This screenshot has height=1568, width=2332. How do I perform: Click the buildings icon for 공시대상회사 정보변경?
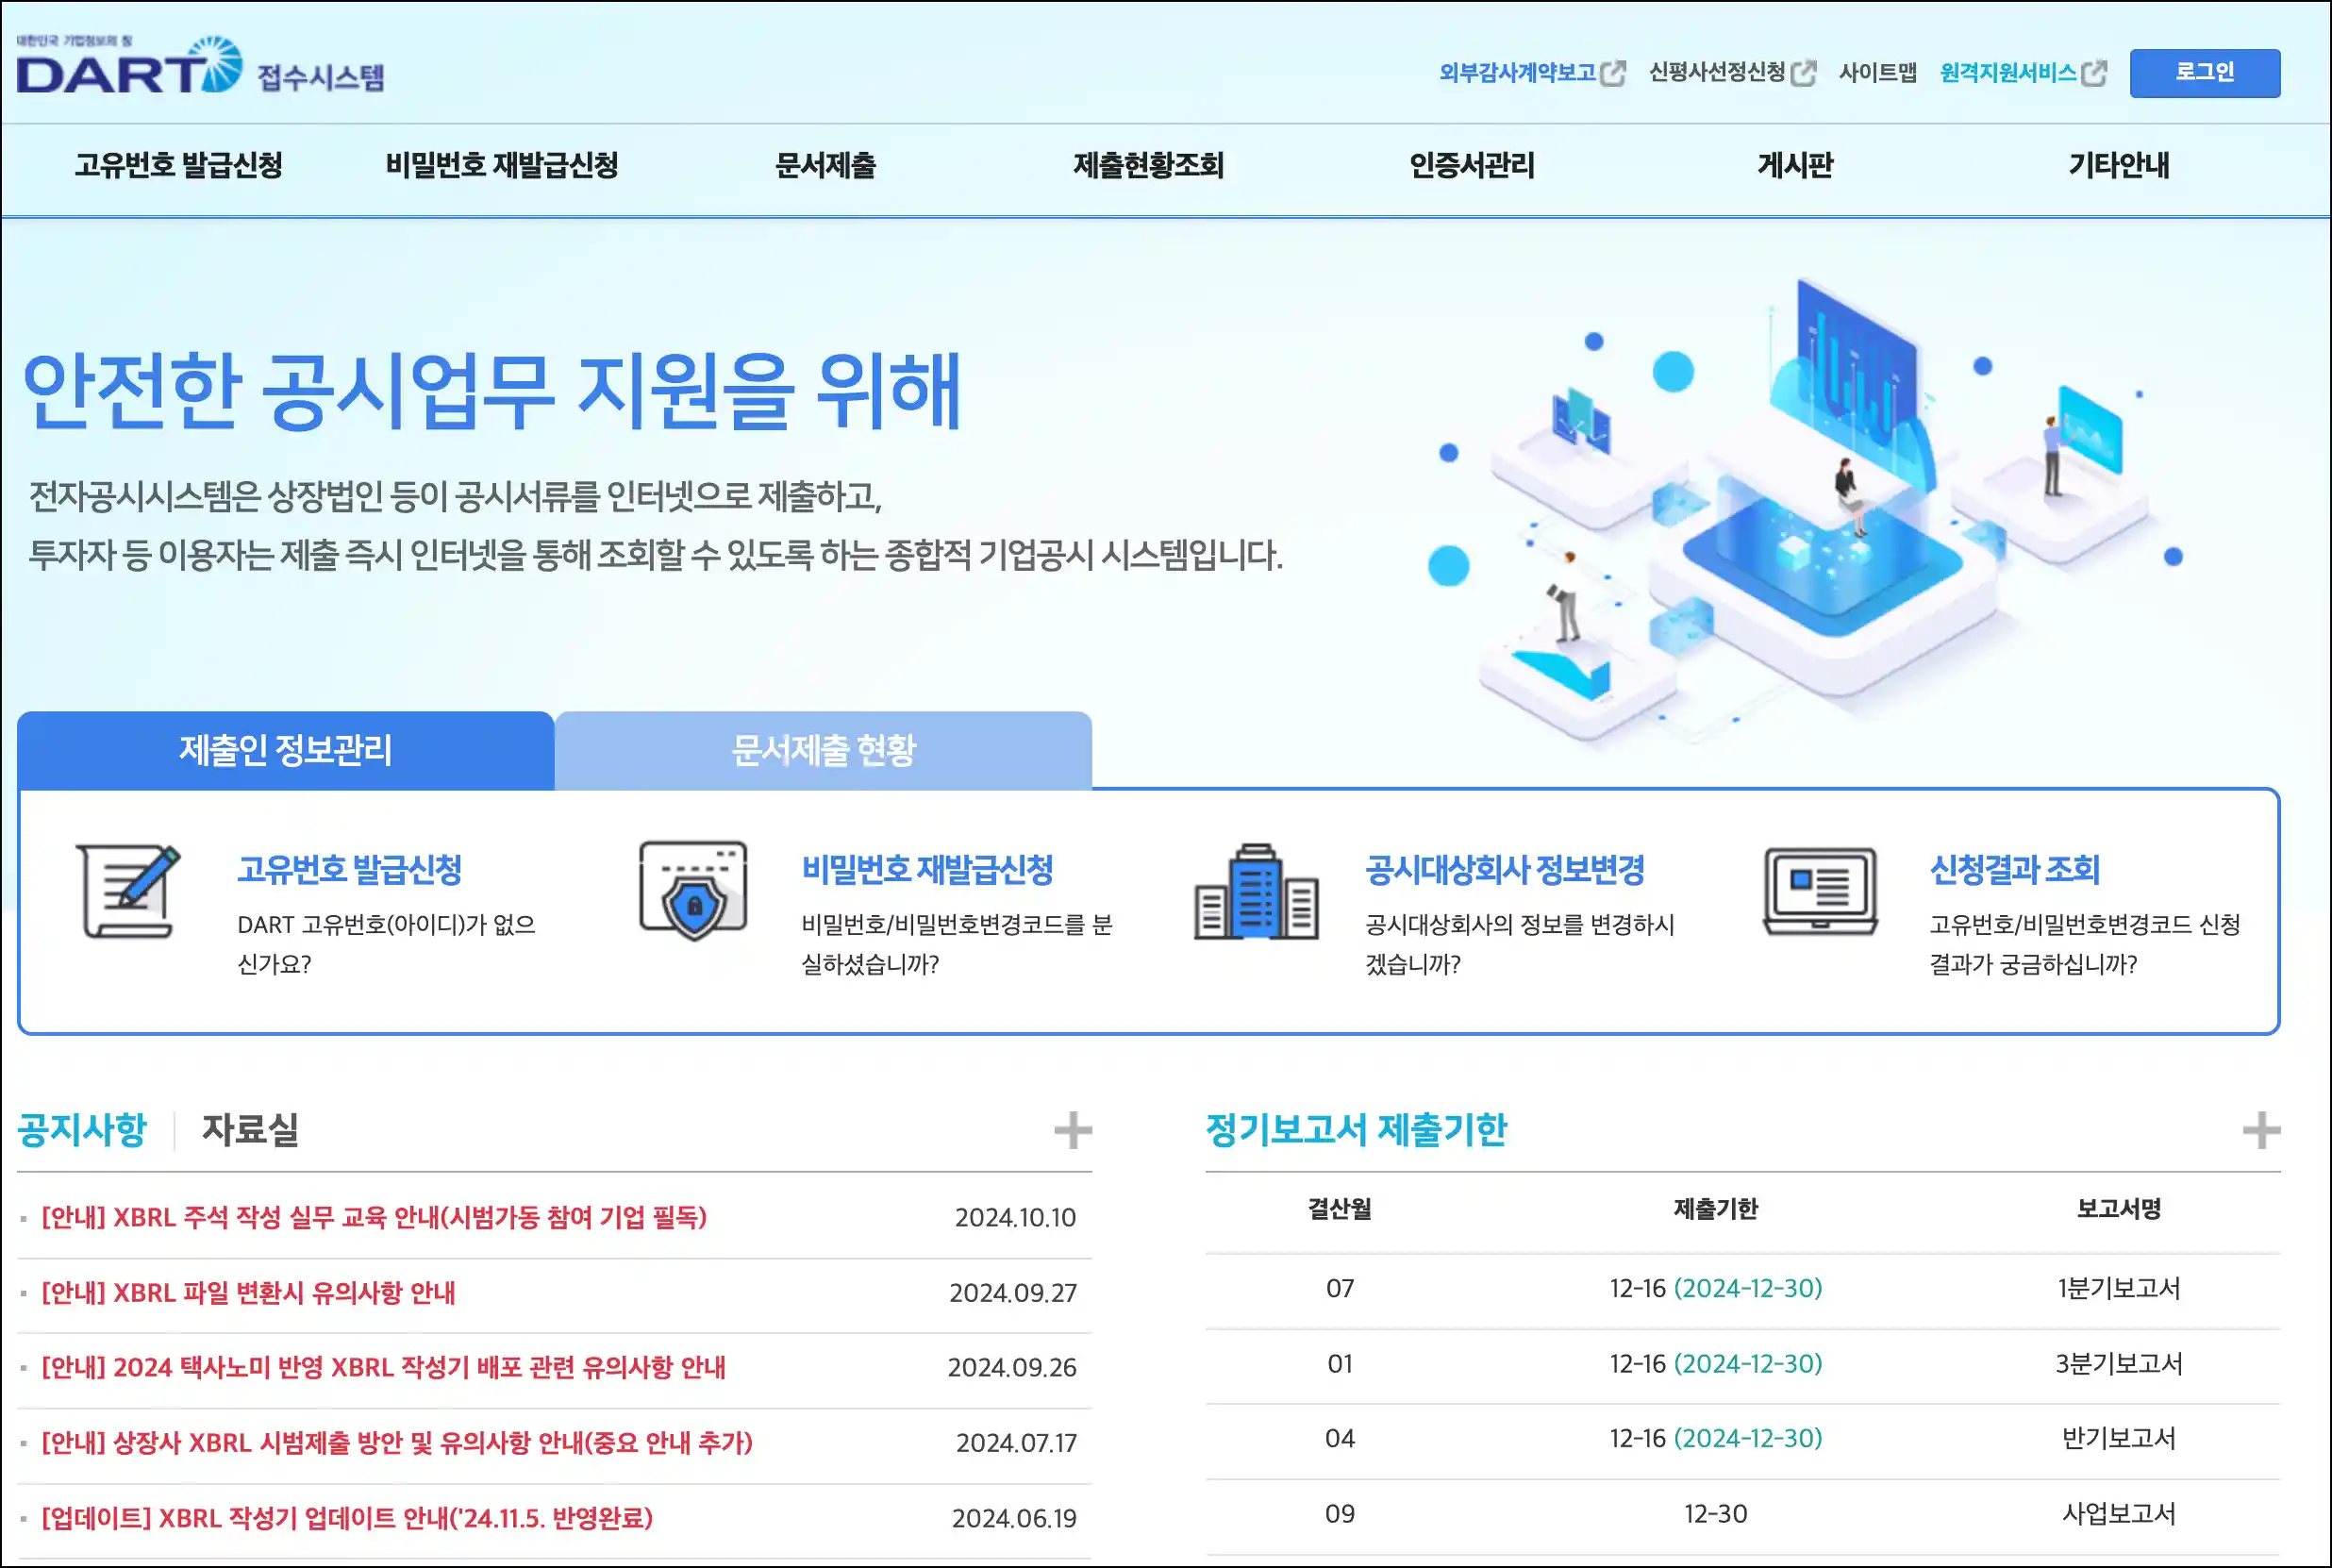click(x=1256, y=891)
